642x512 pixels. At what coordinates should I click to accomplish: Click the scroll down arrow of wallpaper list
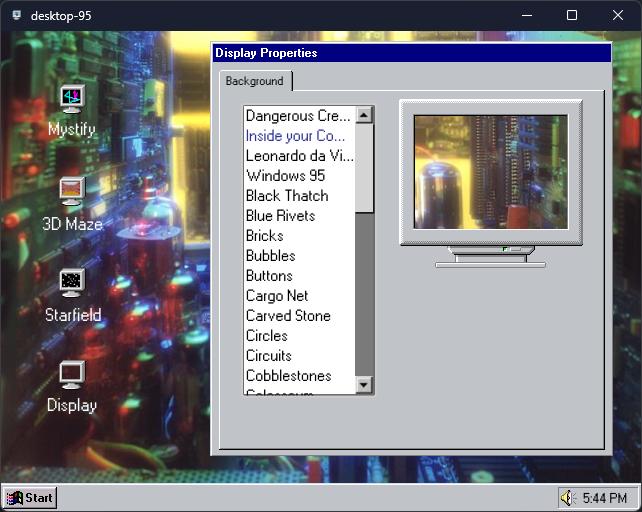[x=364, y=385]
